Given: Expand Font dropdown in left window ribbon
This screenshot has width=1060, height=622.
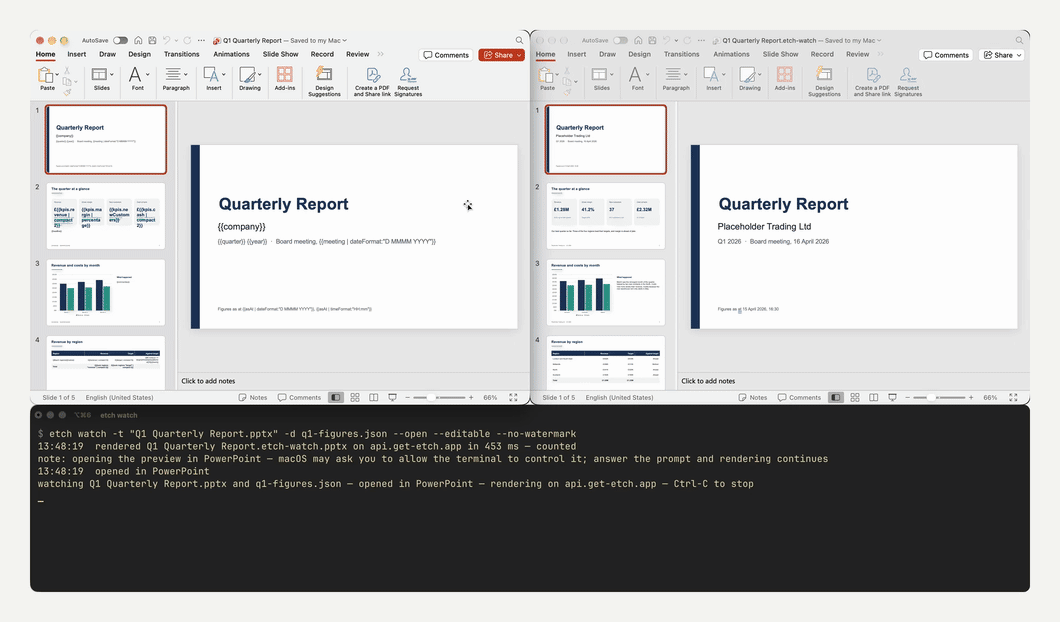Looking at the screenshot, I should (x=147, y=74).
